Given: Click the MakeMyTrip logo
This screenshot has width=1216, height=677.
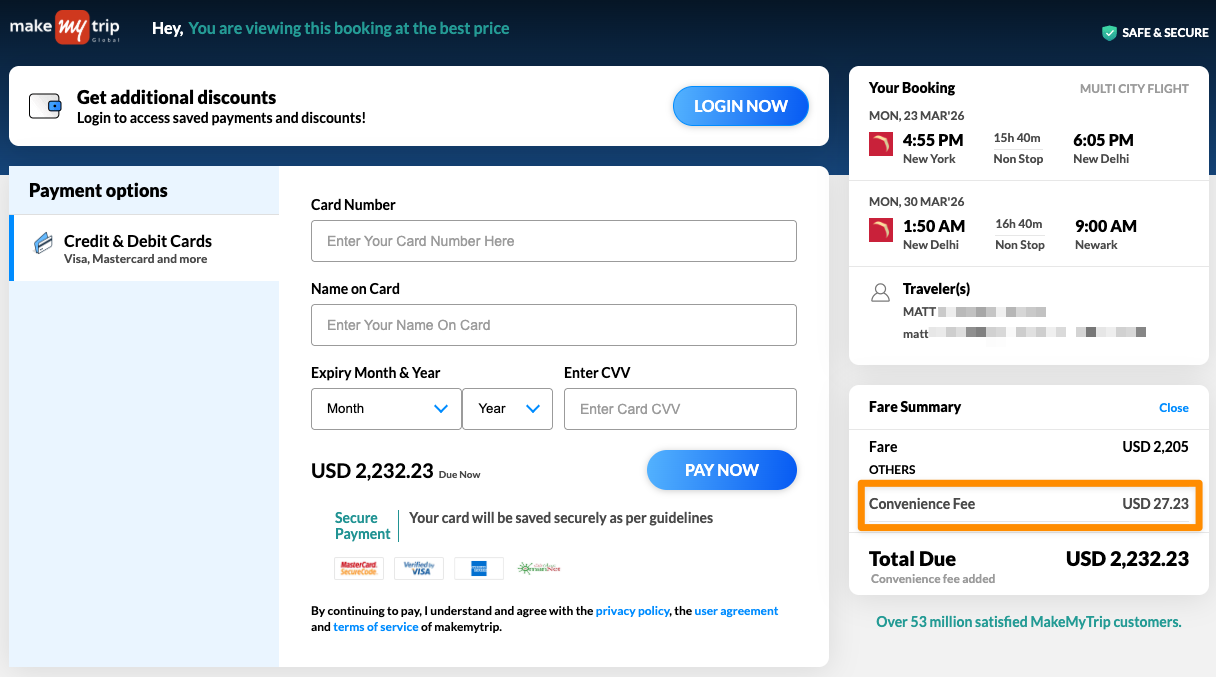Looking at the screenshot, I should pyautogui.click(x=65, y=28).
